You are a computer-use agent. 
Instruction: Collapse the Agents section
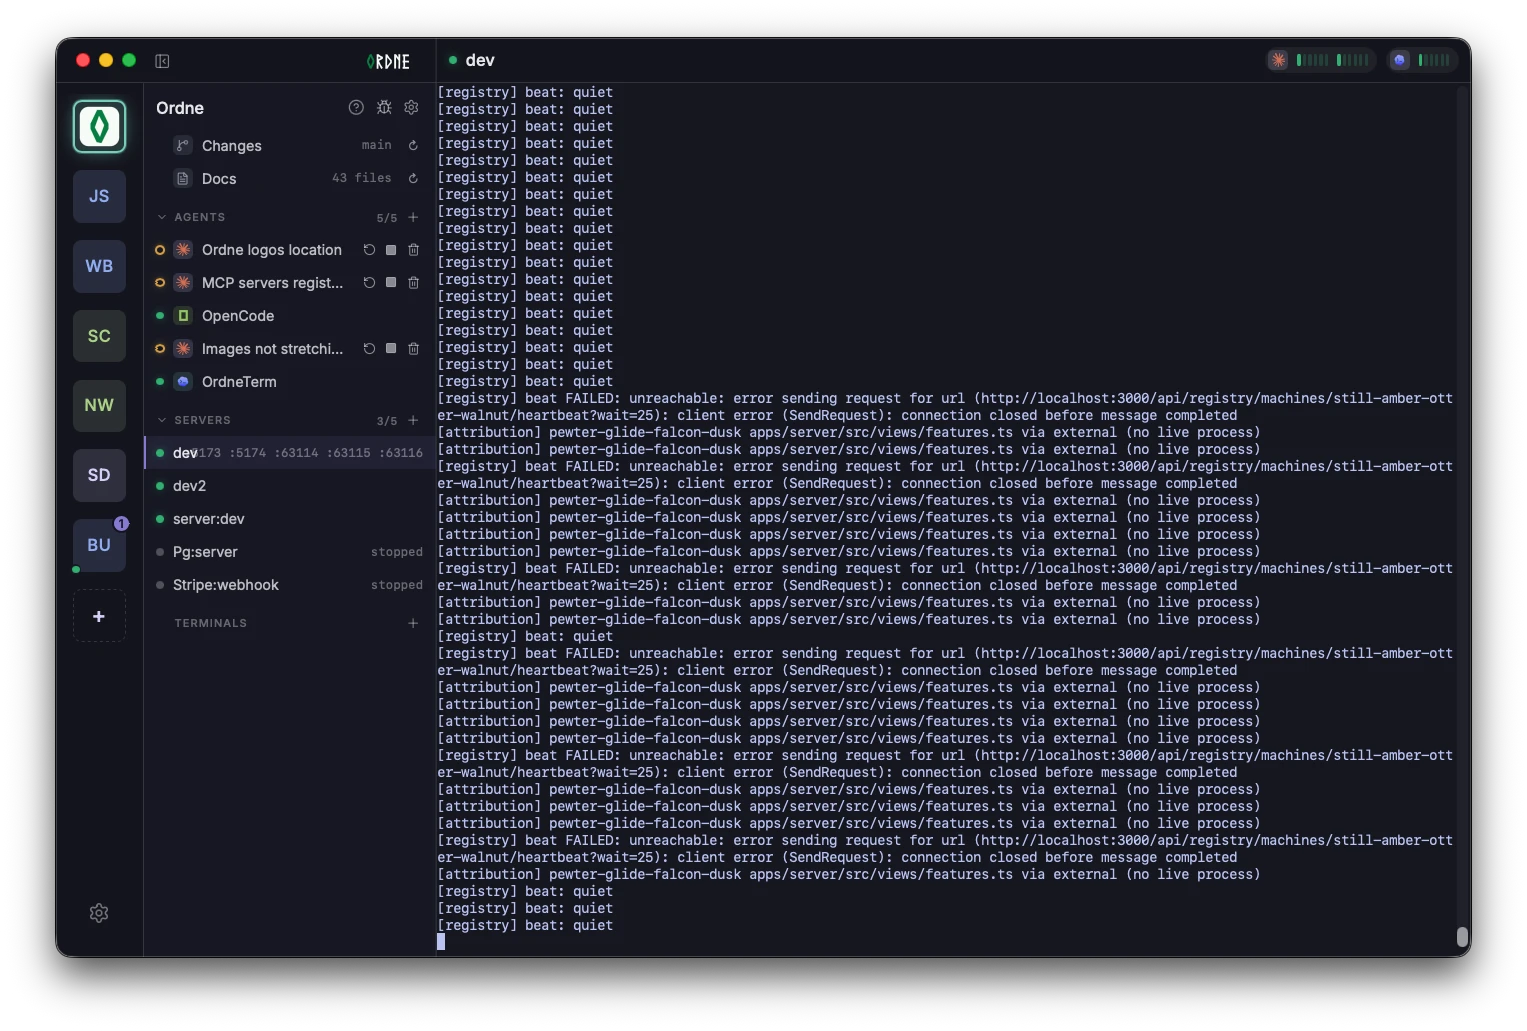[162, 217]
